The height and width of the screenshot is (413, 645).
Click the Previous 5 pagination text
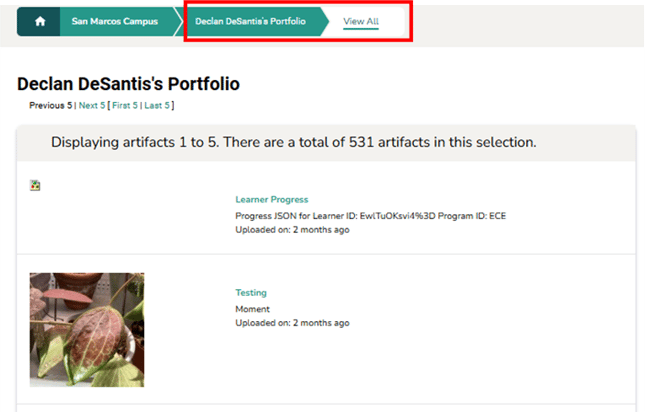[x=50, y=105]
